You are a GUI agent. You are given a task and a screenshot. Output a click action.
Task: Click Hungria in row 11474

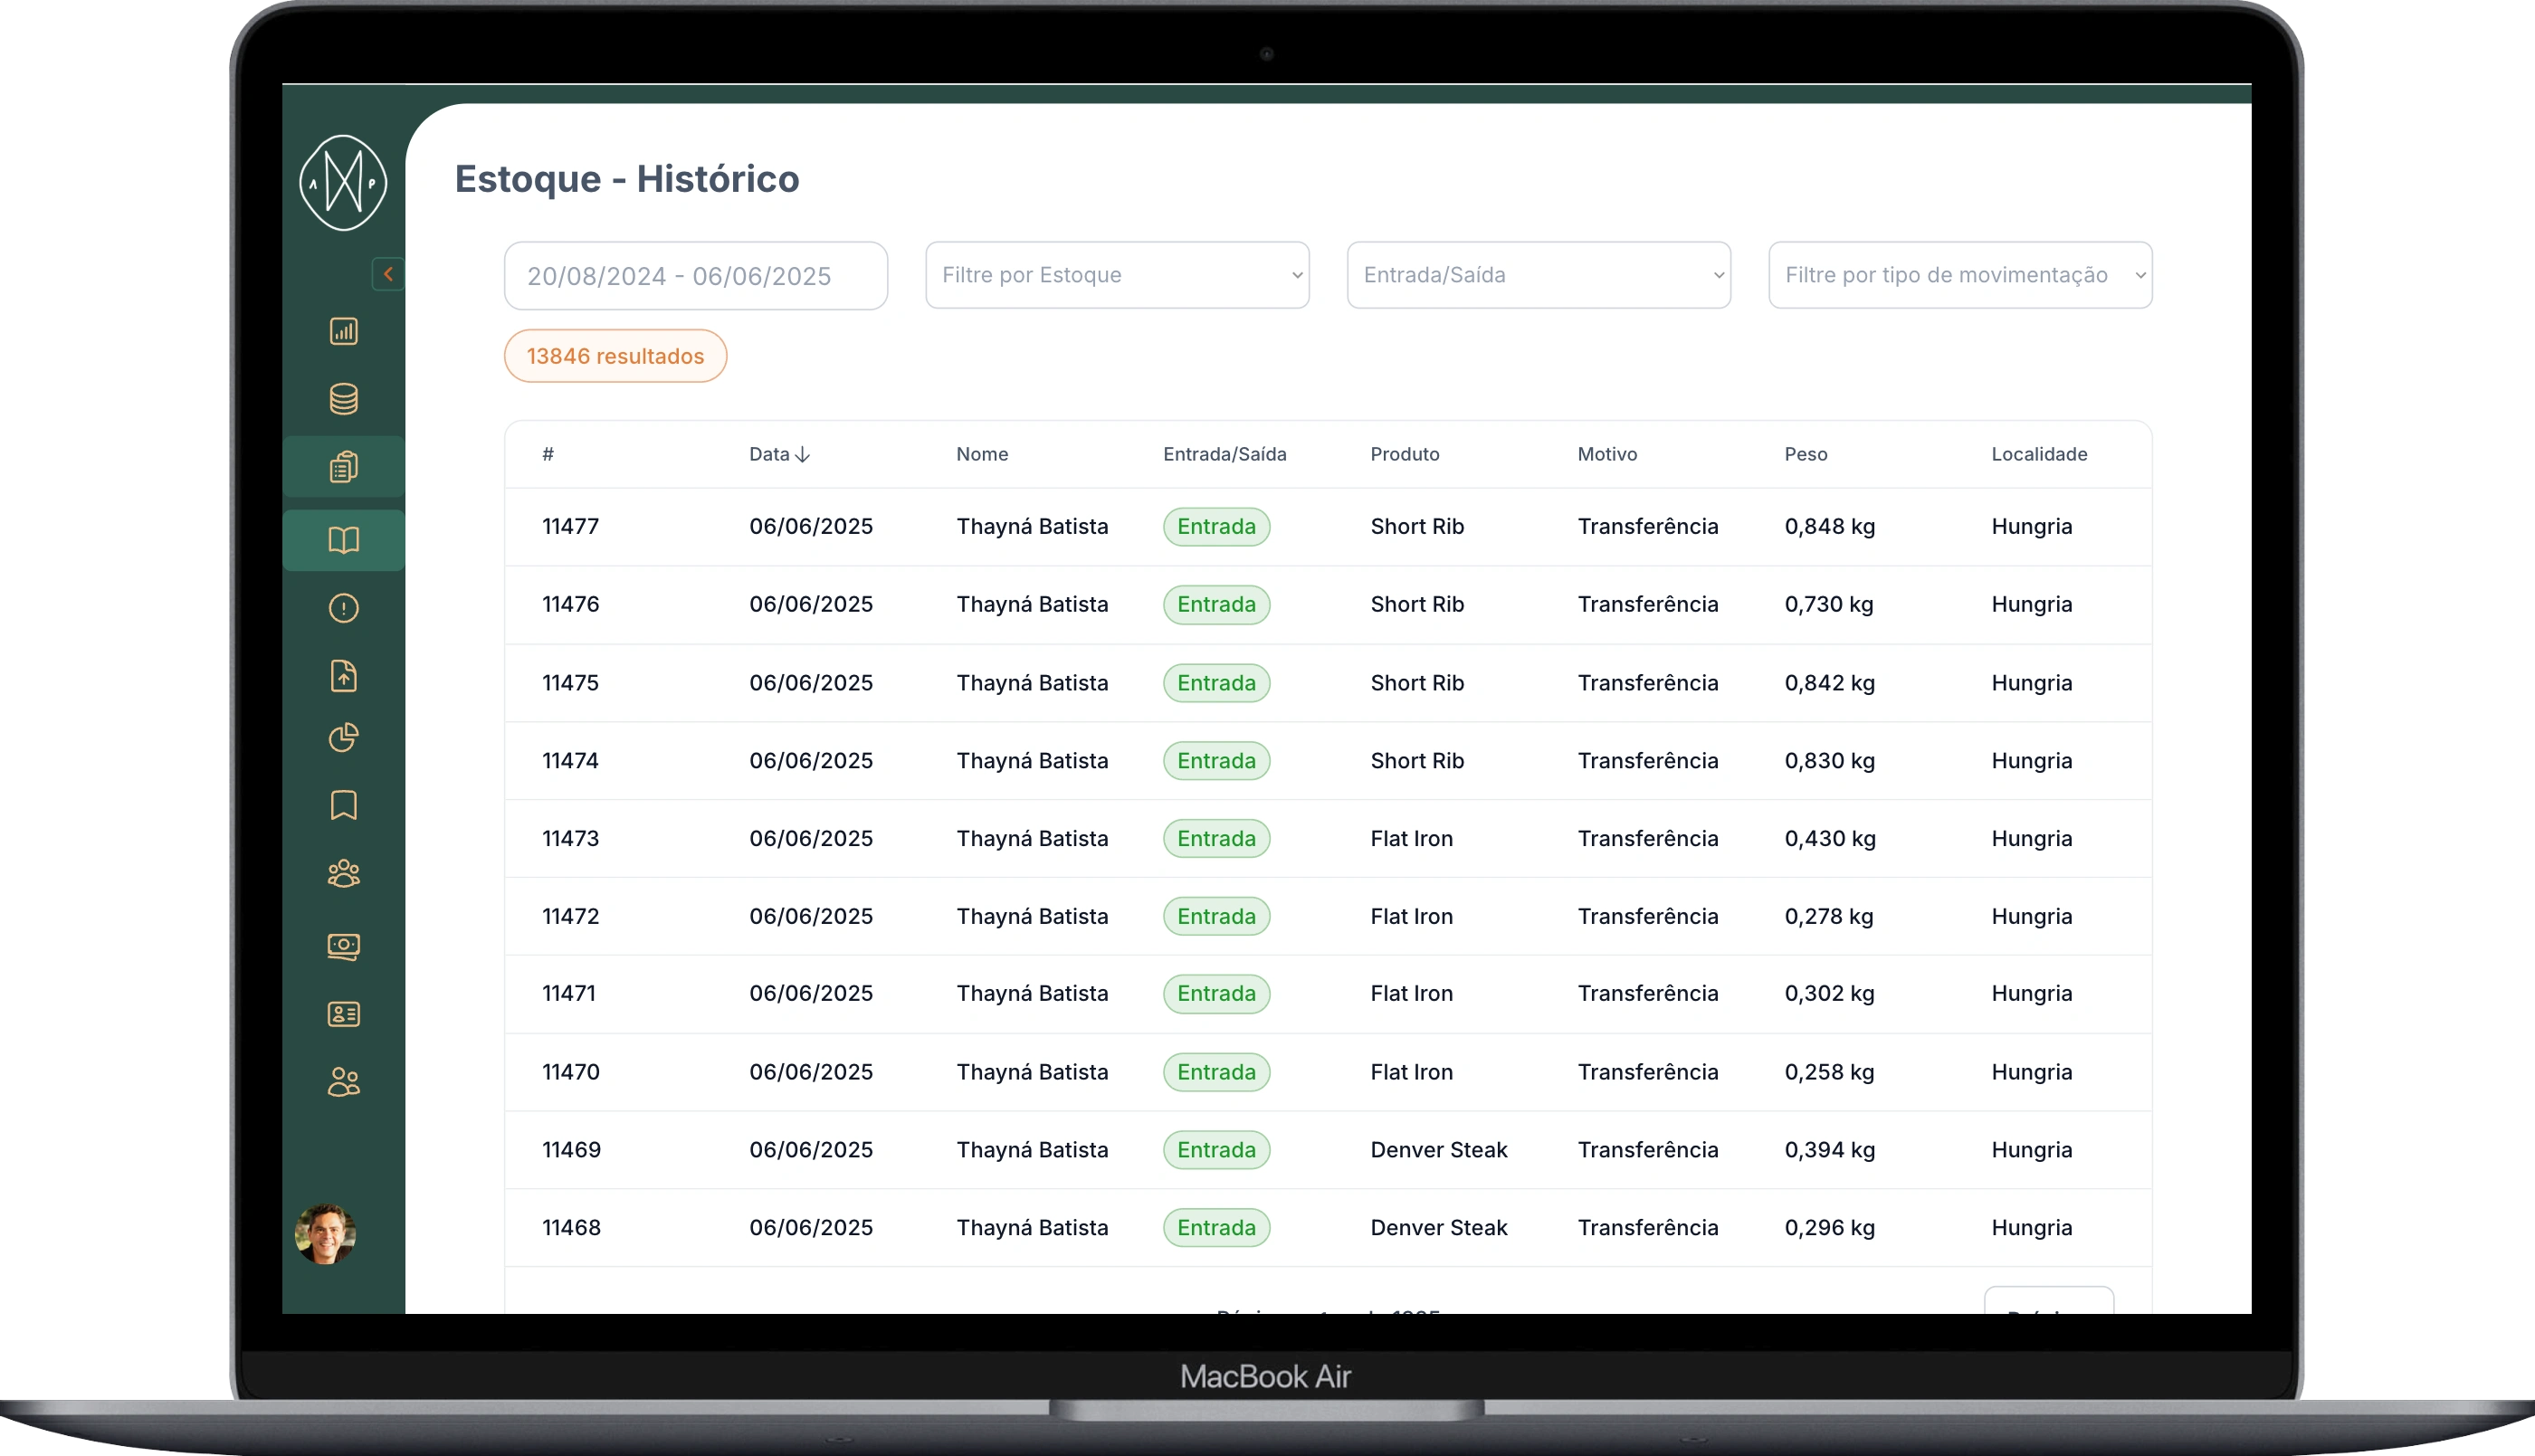2031,761
